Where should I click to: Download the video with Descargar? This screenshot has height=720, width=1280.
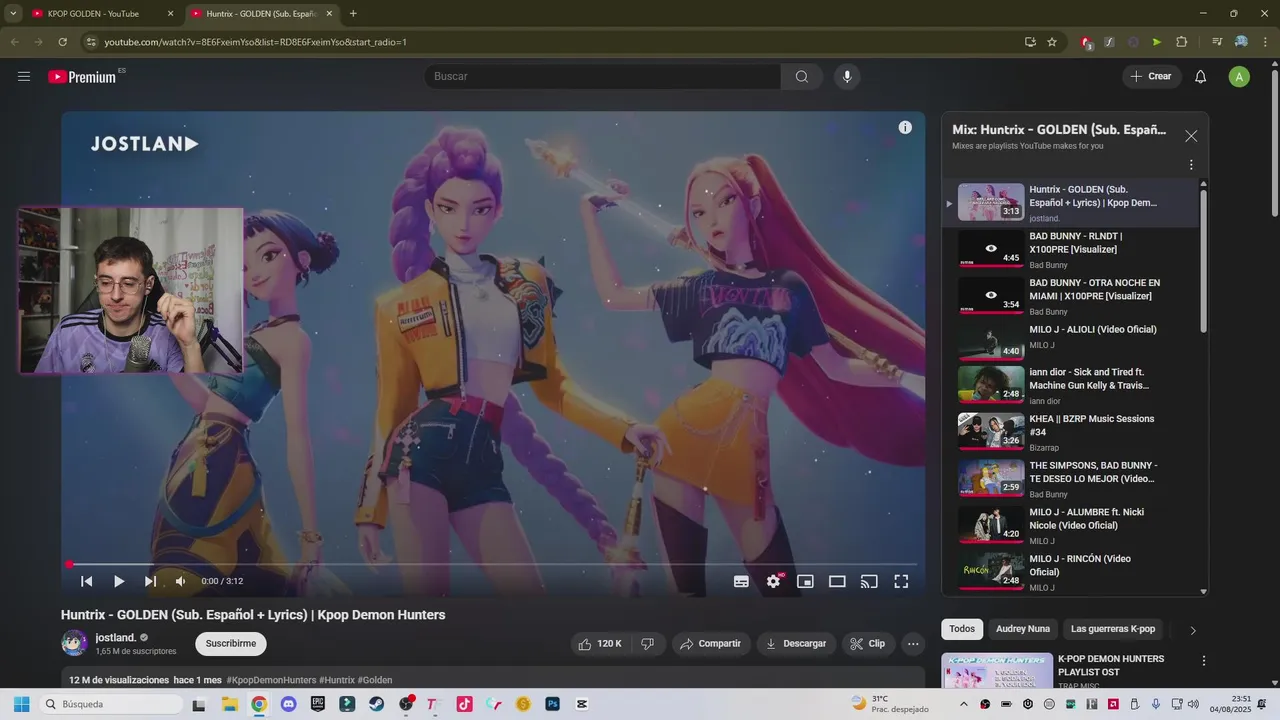796,644
